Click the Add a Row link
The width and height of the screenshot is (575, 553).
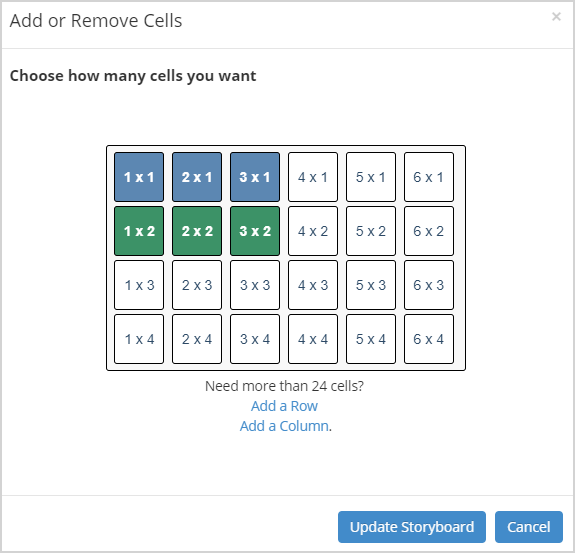click(x=284, y=406)
